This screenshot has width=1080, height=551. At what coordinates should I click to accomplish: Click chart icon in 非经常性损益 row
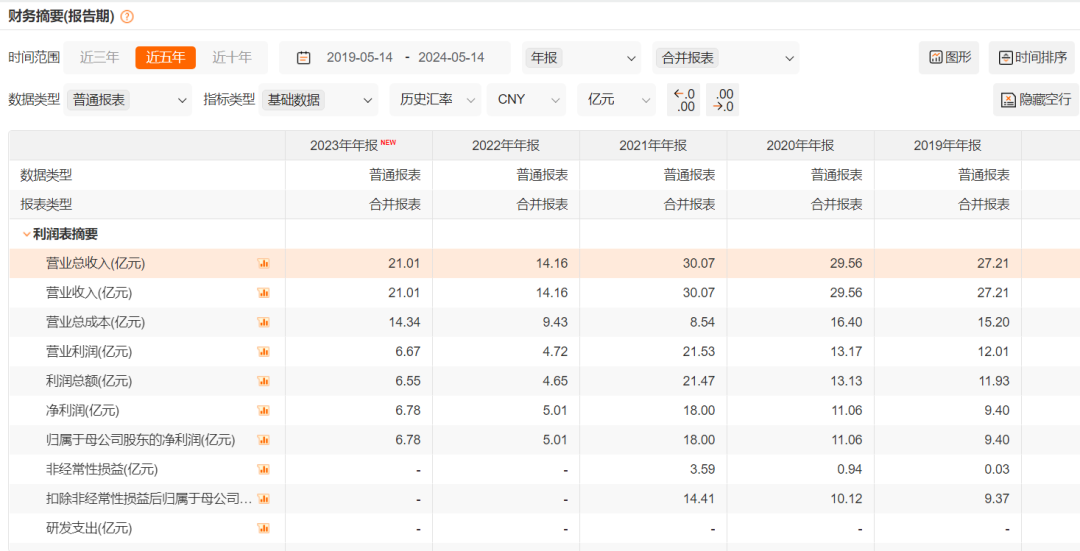[264, 469]
